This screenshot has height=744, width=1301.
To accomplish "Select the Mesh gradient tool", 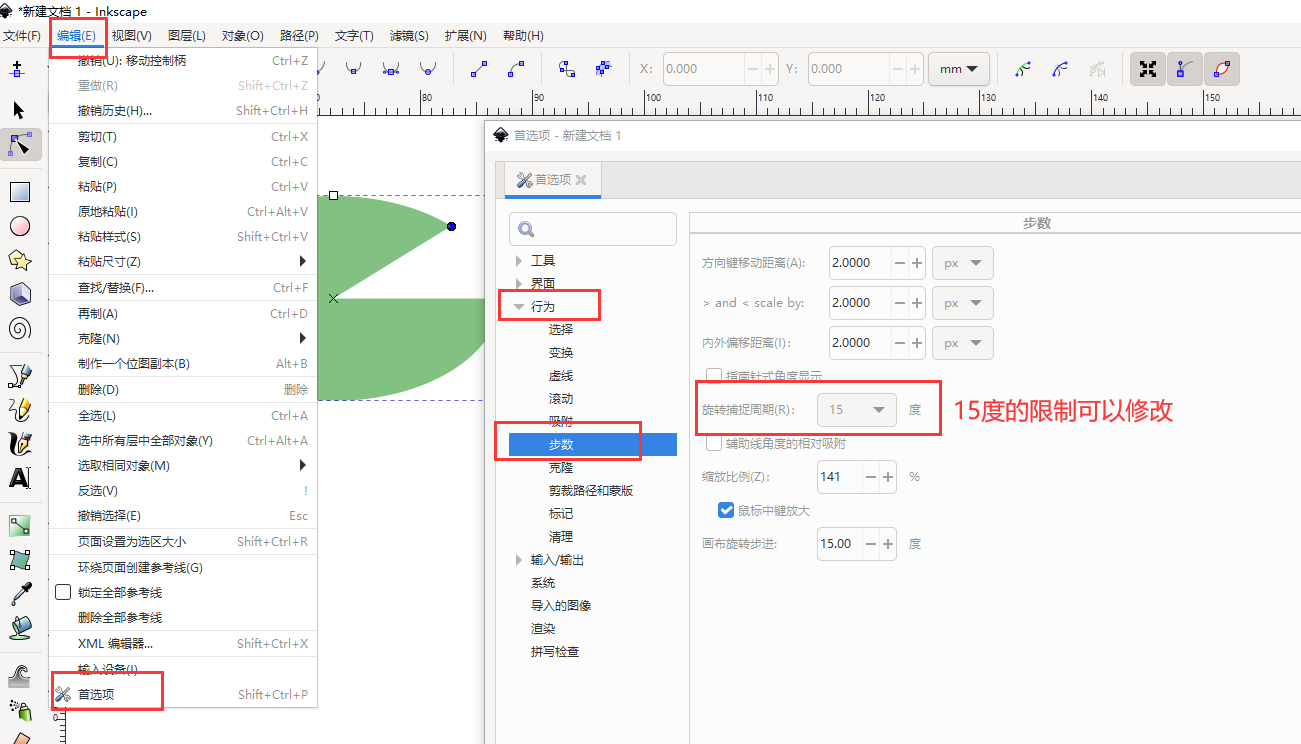I will click(x=19, y=559).
